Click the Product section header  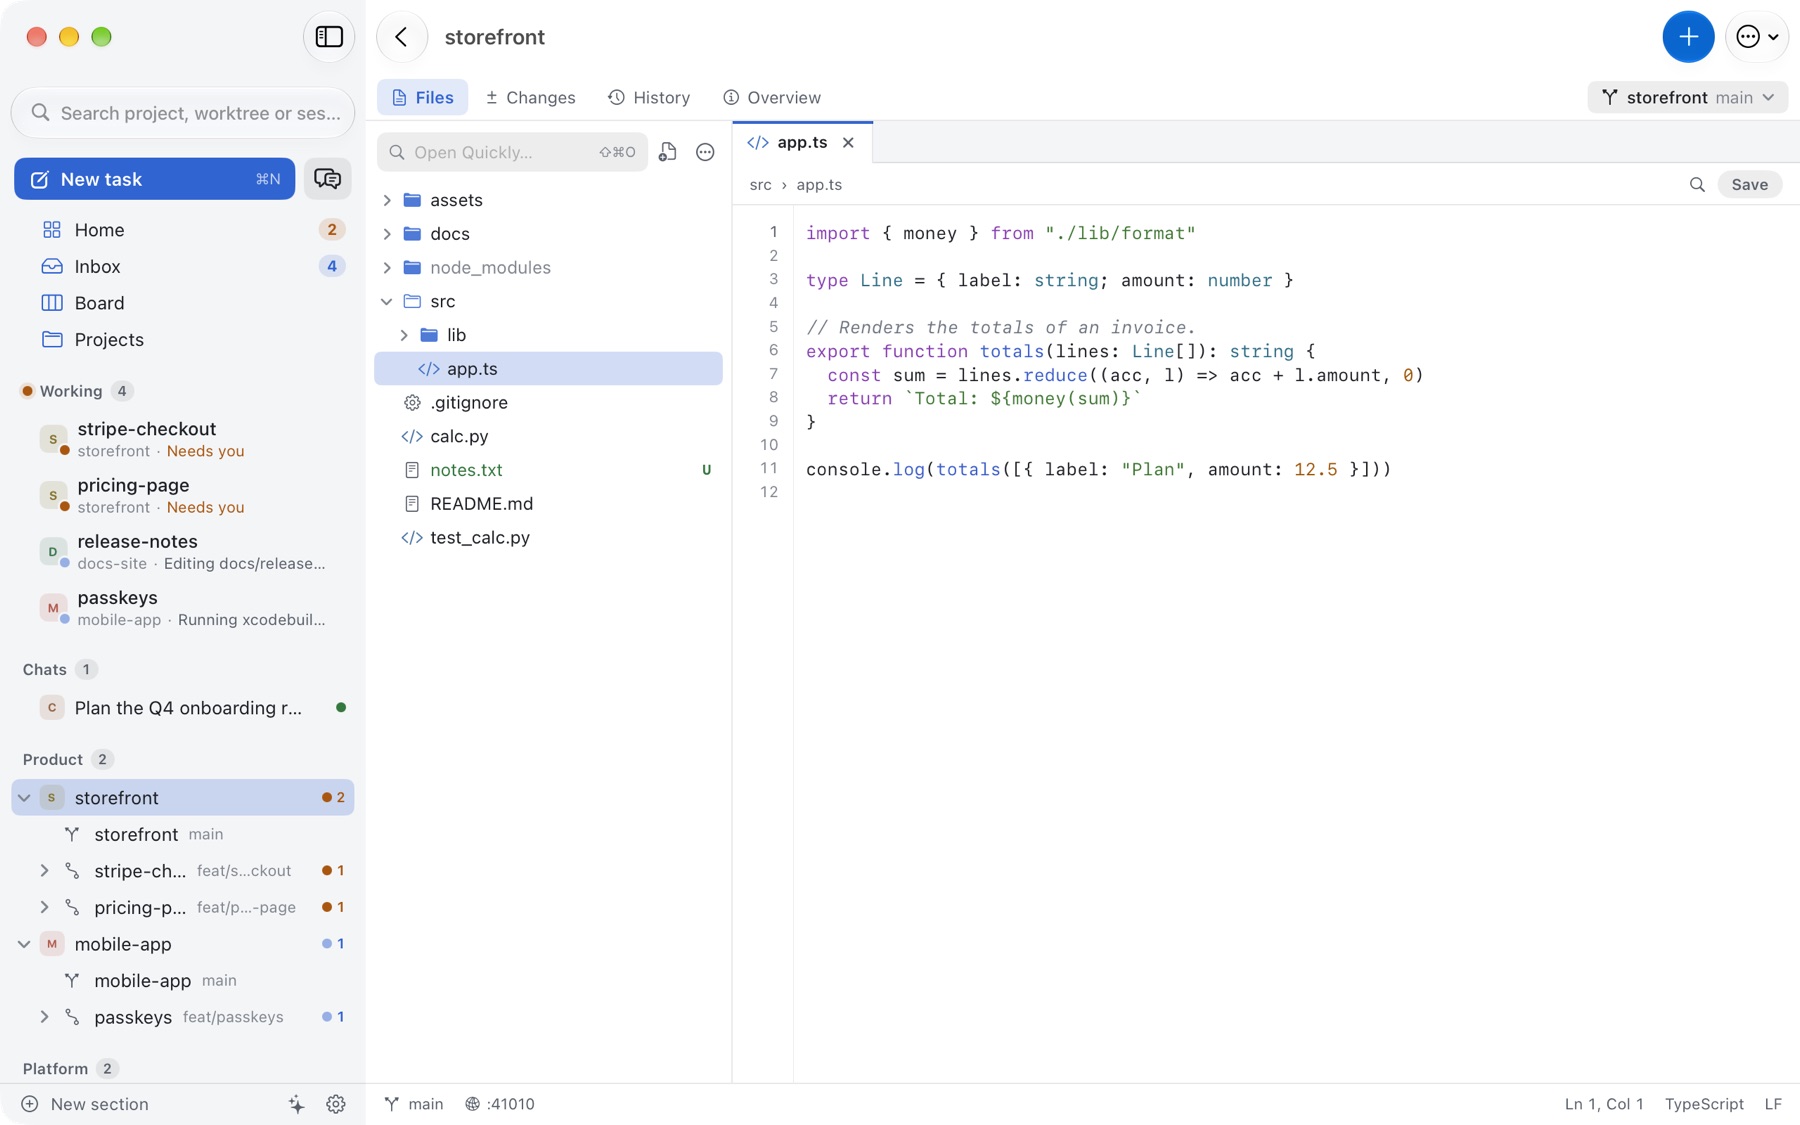pyautogui.click(x=67, y=760)
